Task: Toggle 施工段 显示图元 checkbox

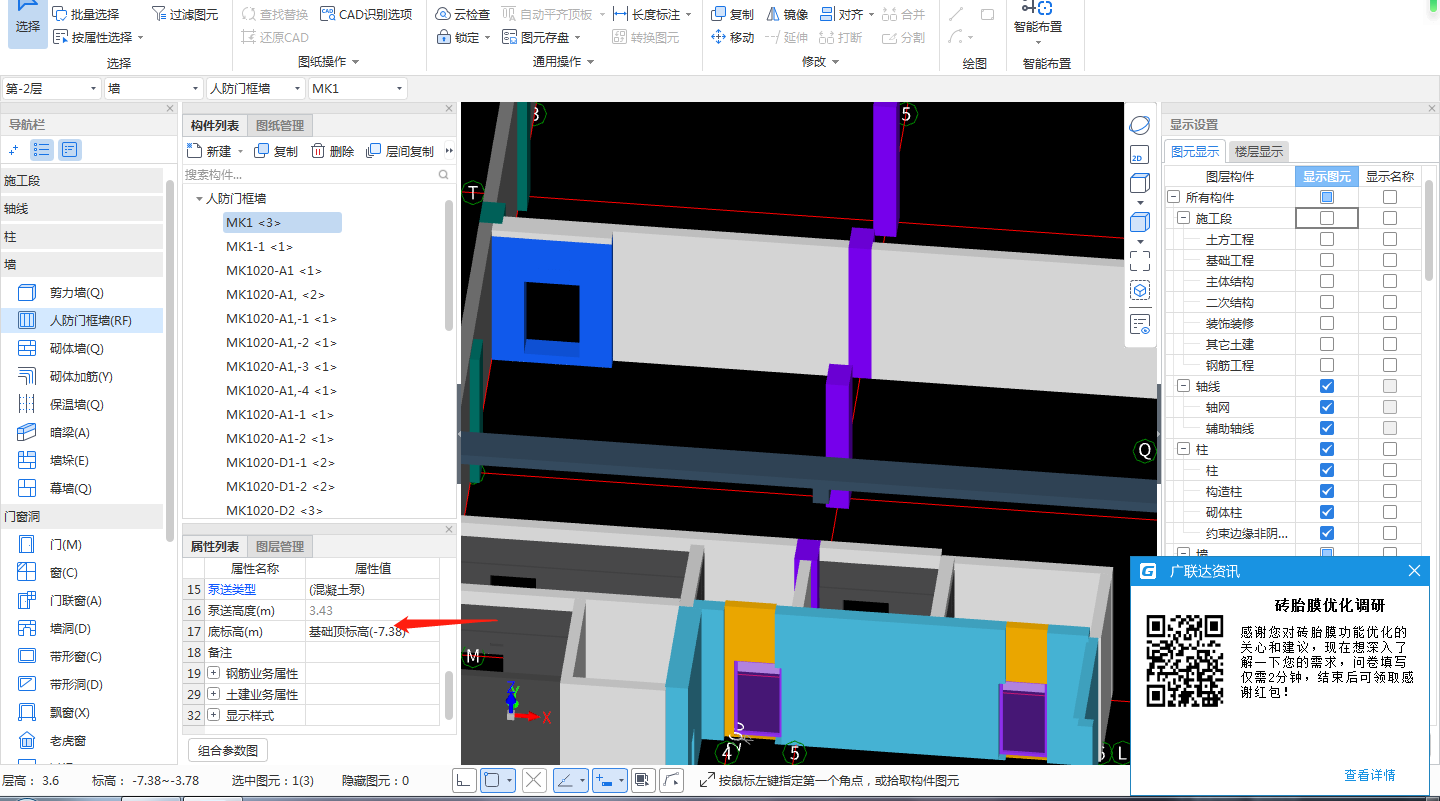Action: [x=1327, y=218]
